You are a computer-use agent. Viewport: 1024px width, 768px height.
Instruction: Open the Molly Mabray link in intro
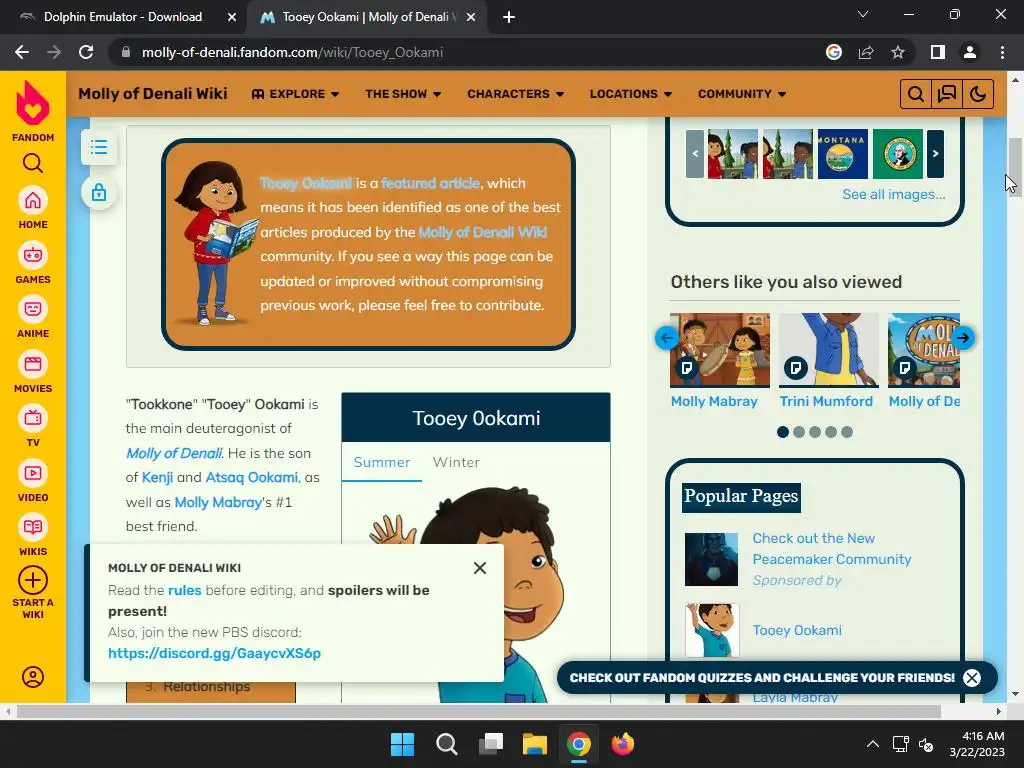click(x=218, y=502)
